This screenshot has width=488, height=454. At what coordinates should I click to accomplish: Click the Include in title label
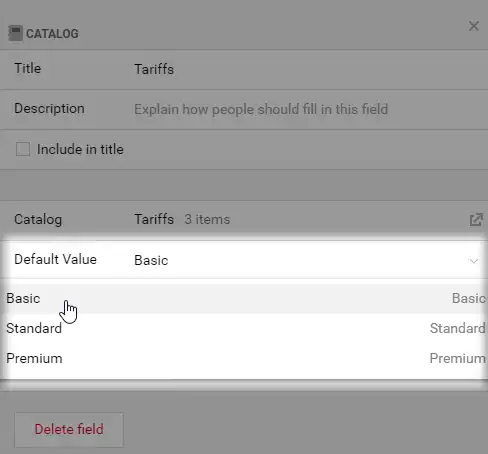point(80,149)
